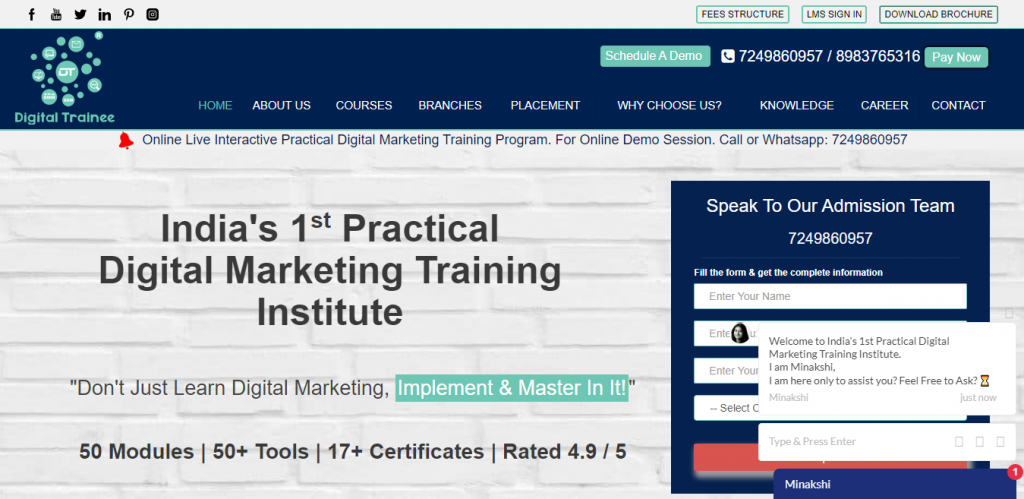This screenshot has height=499, width=1024.
Task: Click the DOWNLOAD BROCHURE button
Action: tap(938, 14)
